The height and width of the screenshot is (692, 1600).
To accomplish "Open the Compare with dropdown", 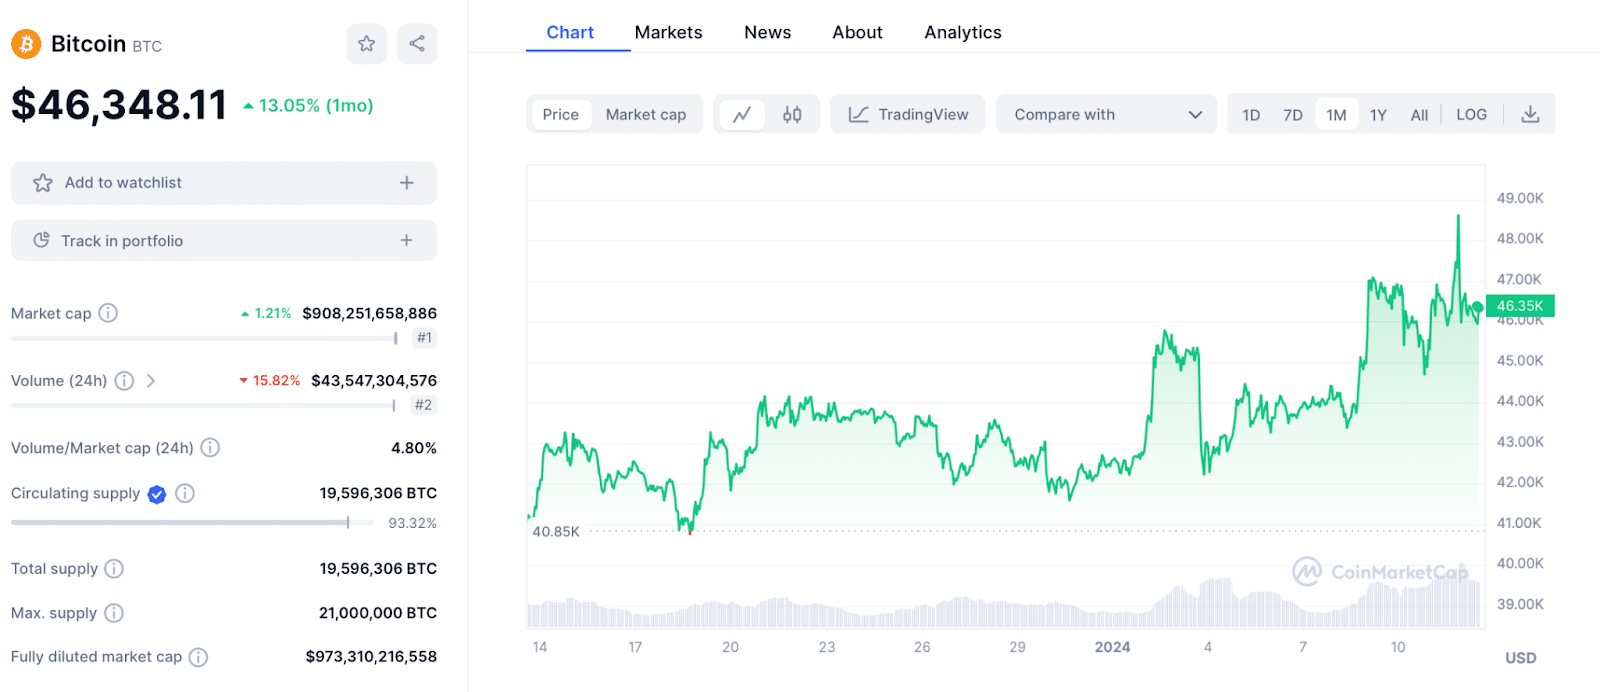I will [x=1106, y=115].
